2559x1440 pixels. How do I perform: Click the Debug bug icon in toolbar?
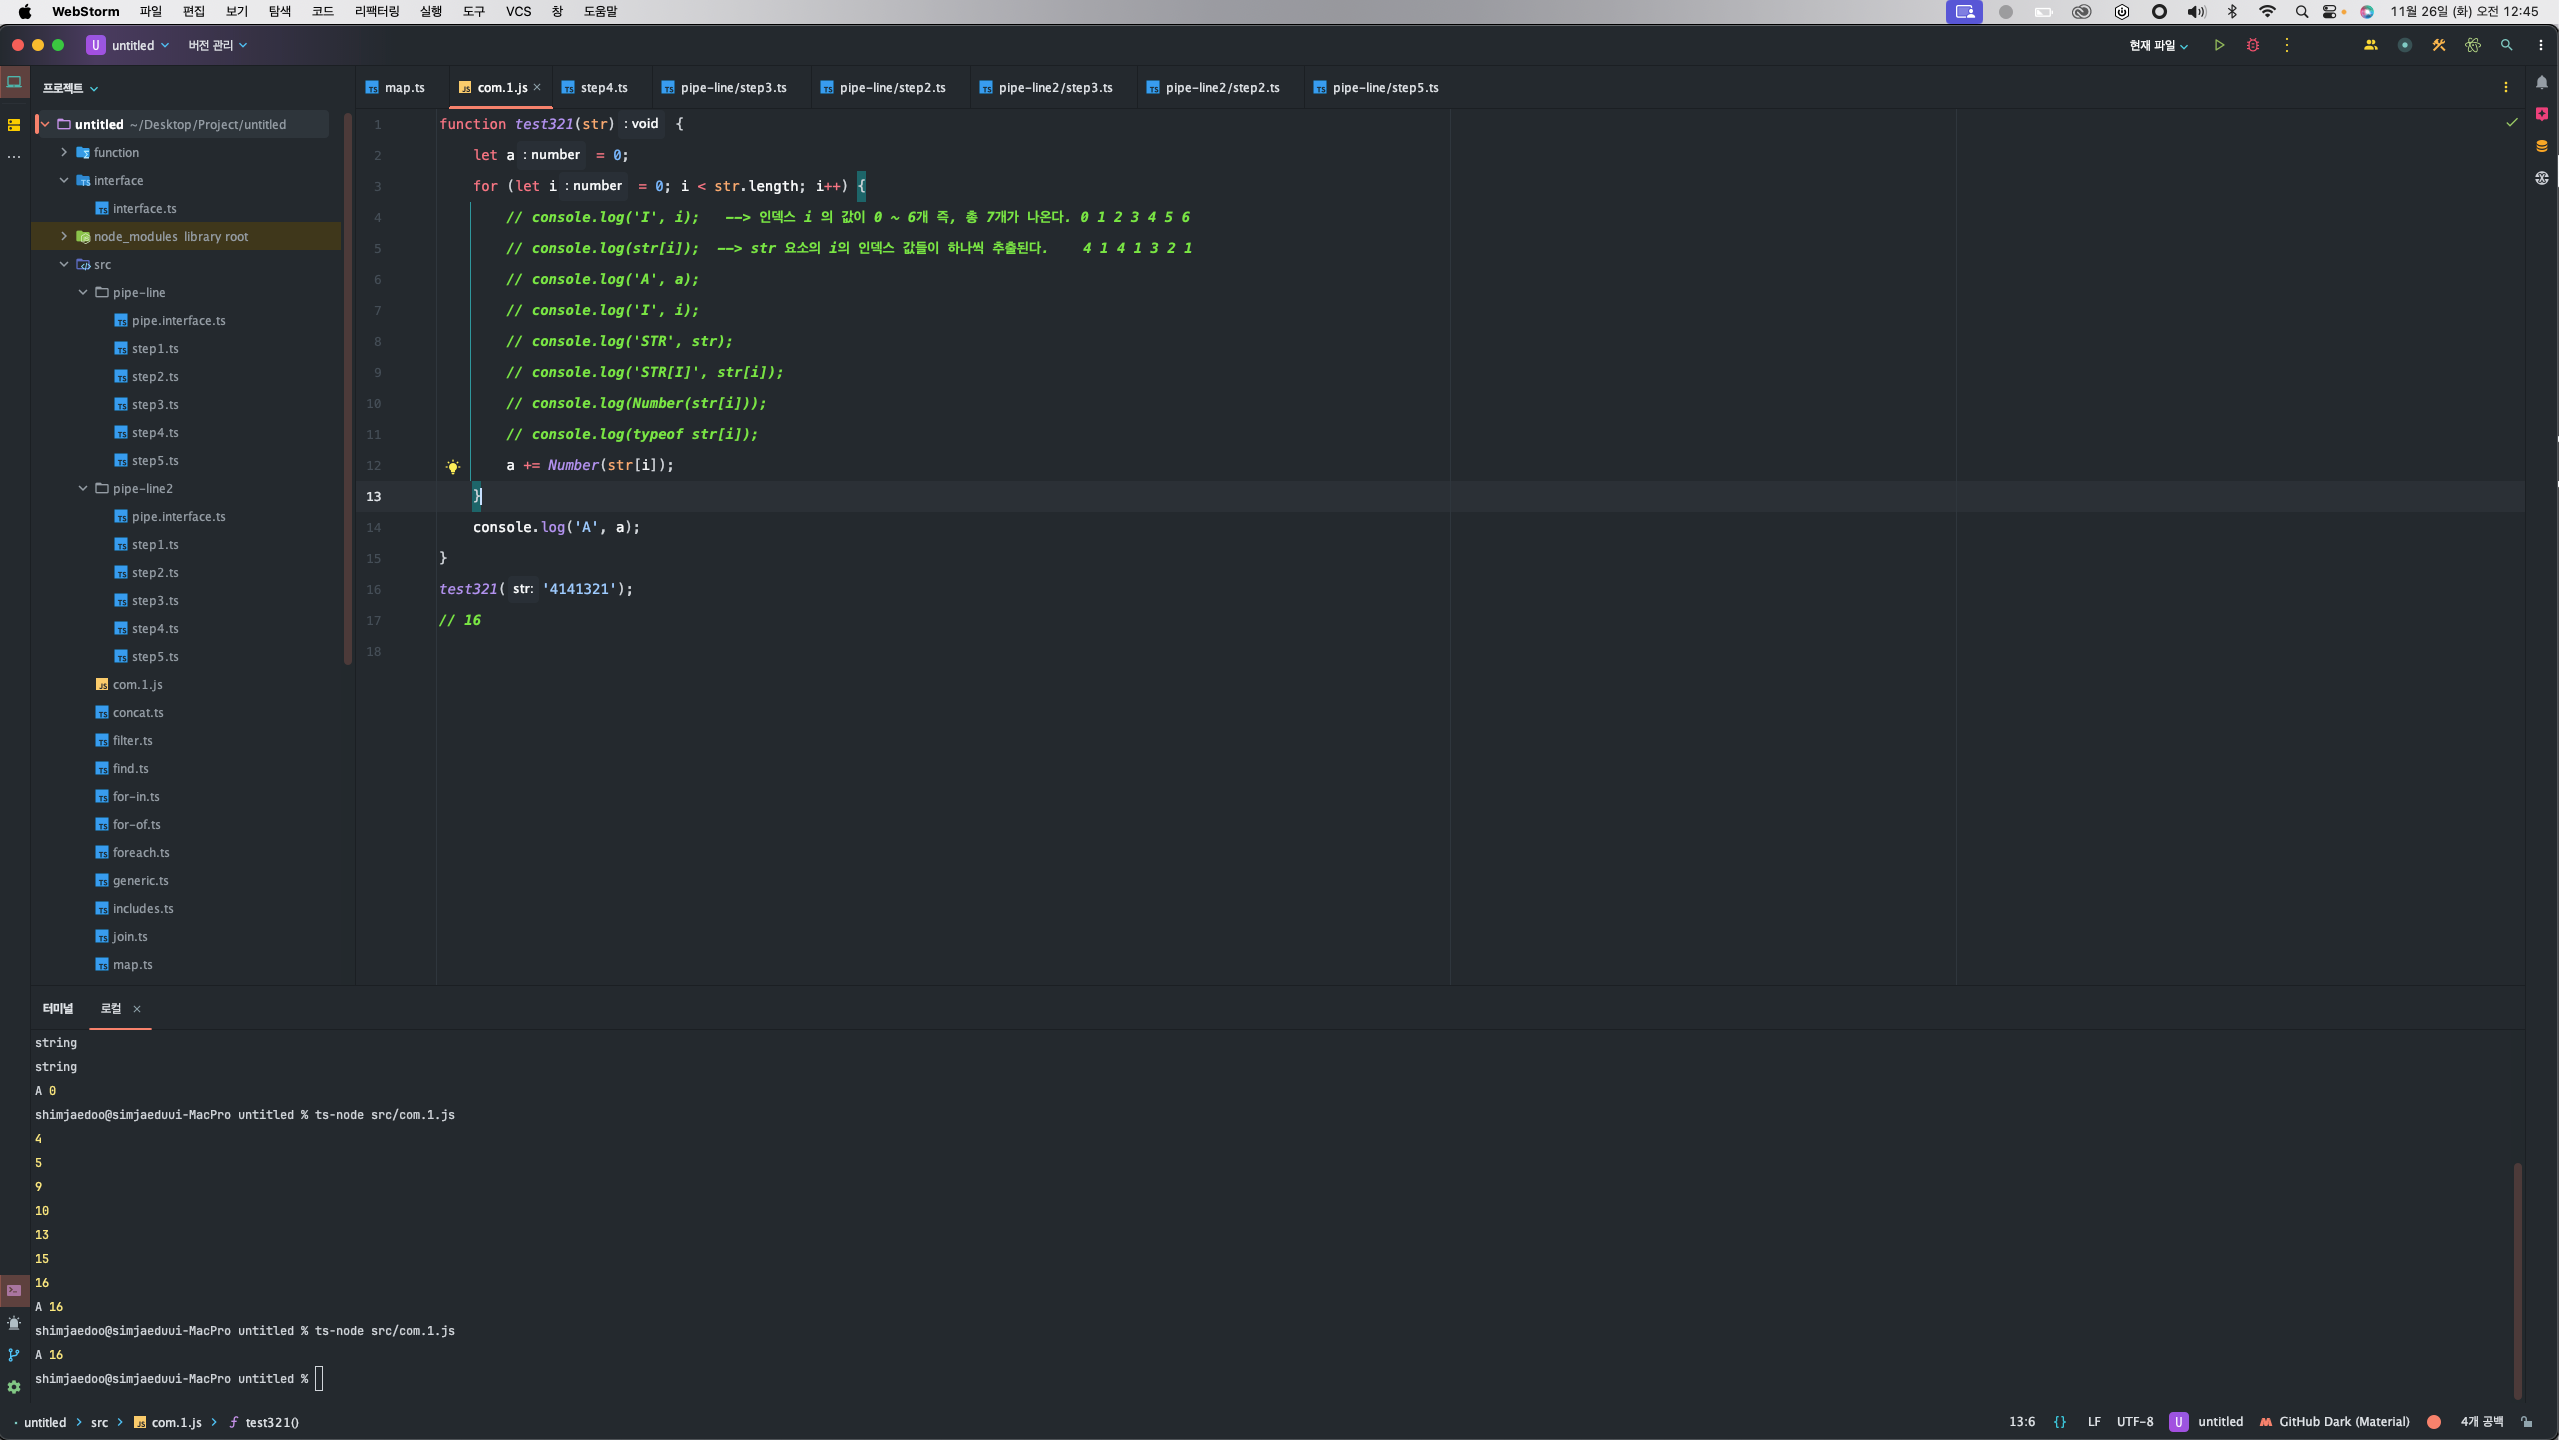(2253, 45)
